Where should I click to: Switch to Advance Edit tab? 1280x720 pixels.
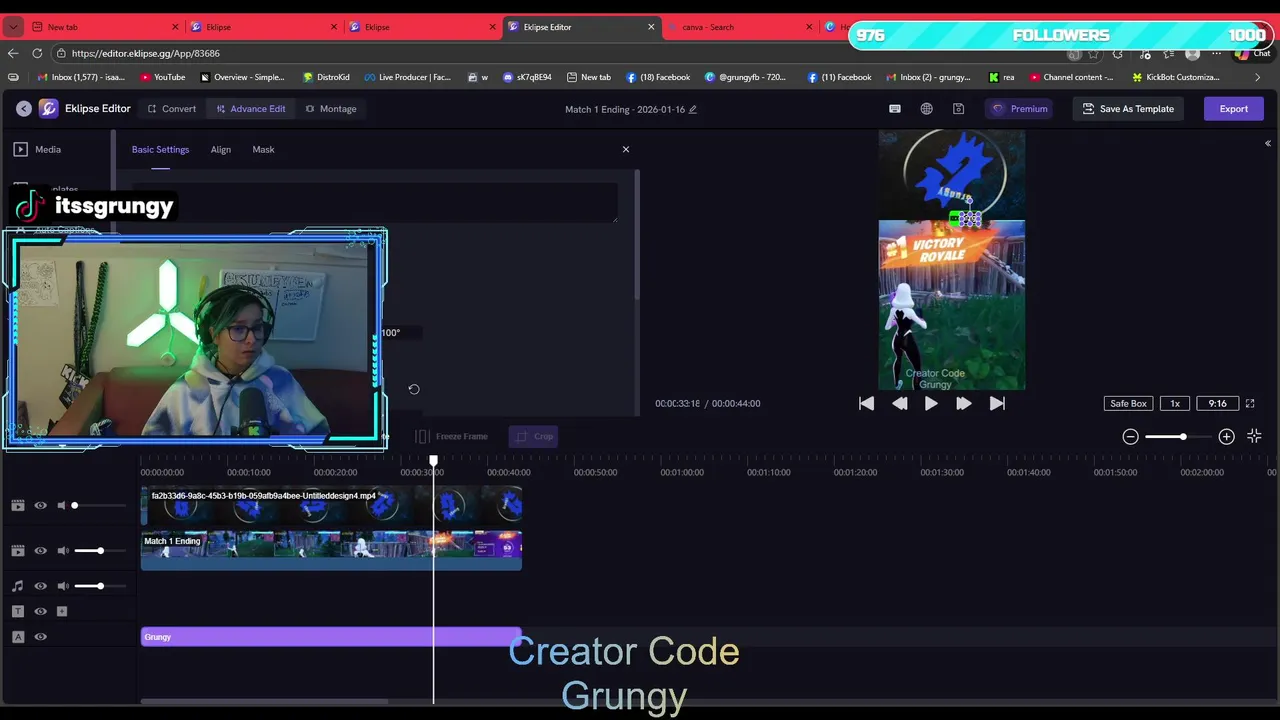pos(251,108)
